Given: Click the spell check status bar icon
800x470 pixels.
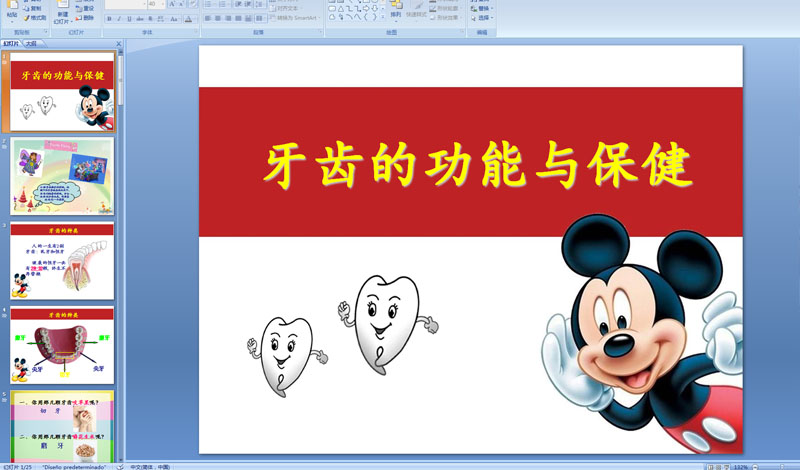Looking at the screenshot, I should click(120, 467).
